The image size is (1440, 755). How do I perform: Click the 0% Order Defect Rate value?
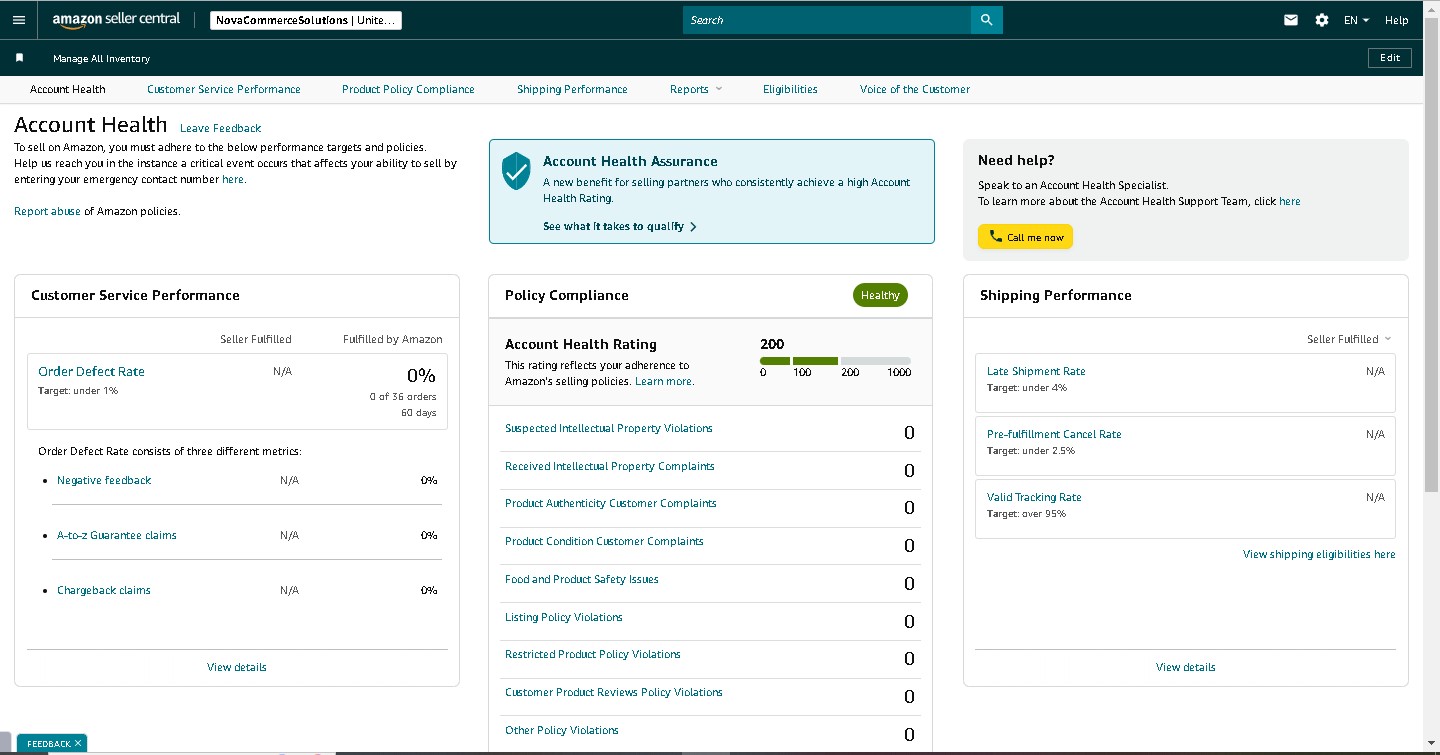pyautogui.click(x=421, y=376)
